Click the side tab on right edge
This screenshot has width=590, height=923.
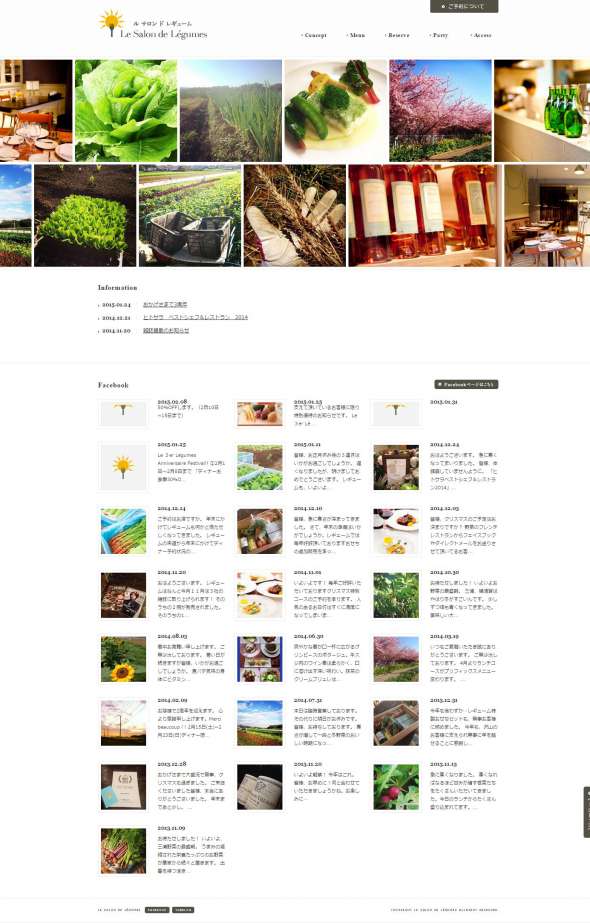coord(586,812)
